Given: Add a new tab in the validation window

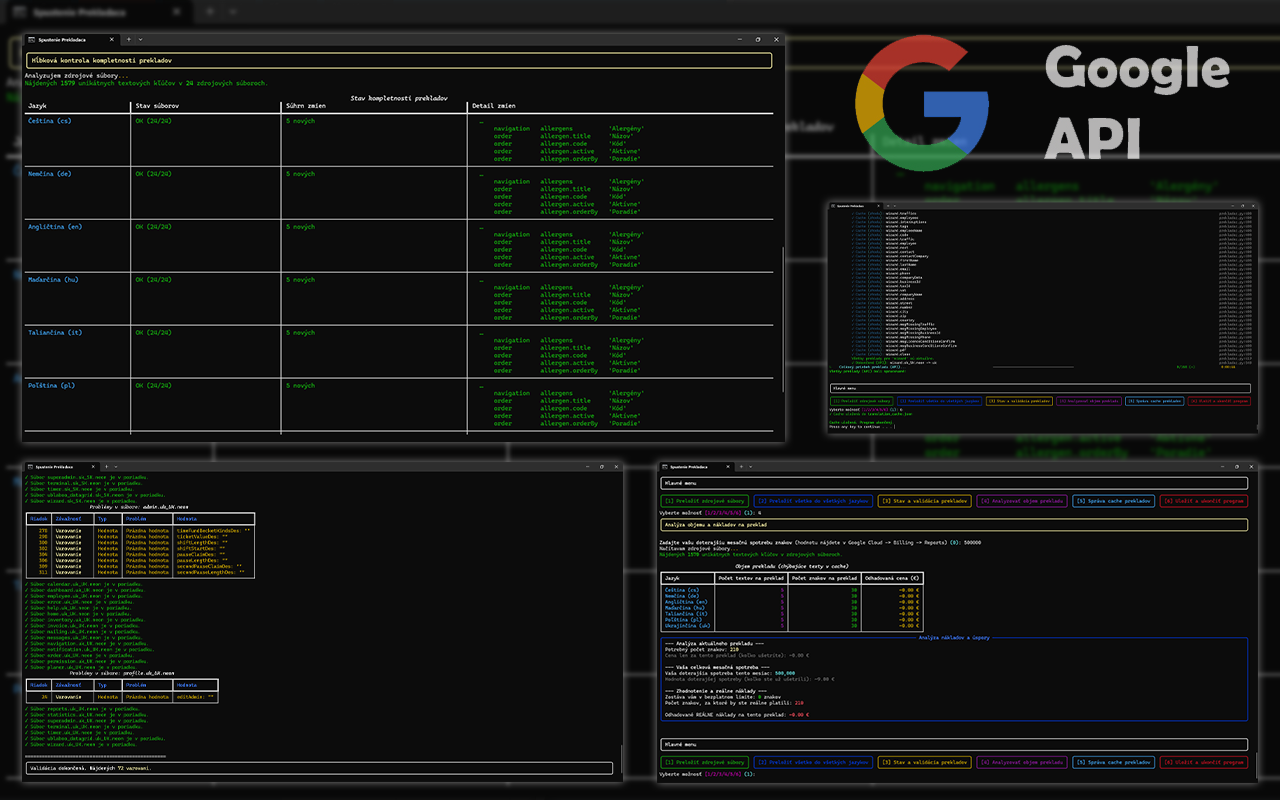Looking at the screenshot, I should 106,466.
